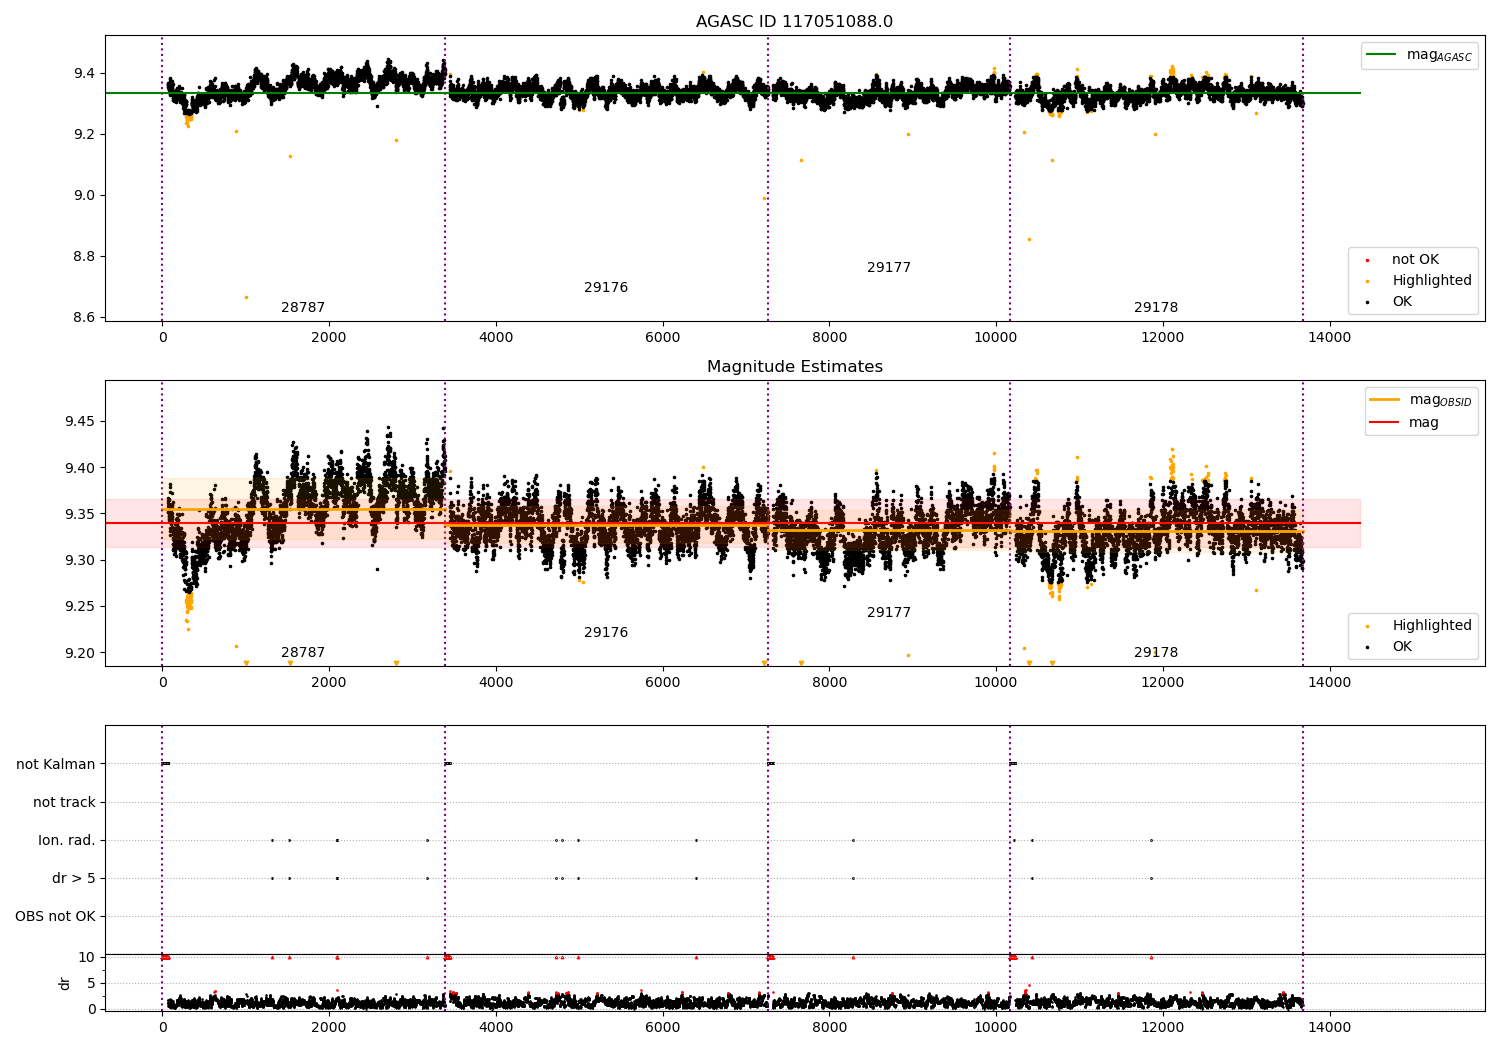Select the 9.0 y-axis tick in top plot

click(84, 195)
